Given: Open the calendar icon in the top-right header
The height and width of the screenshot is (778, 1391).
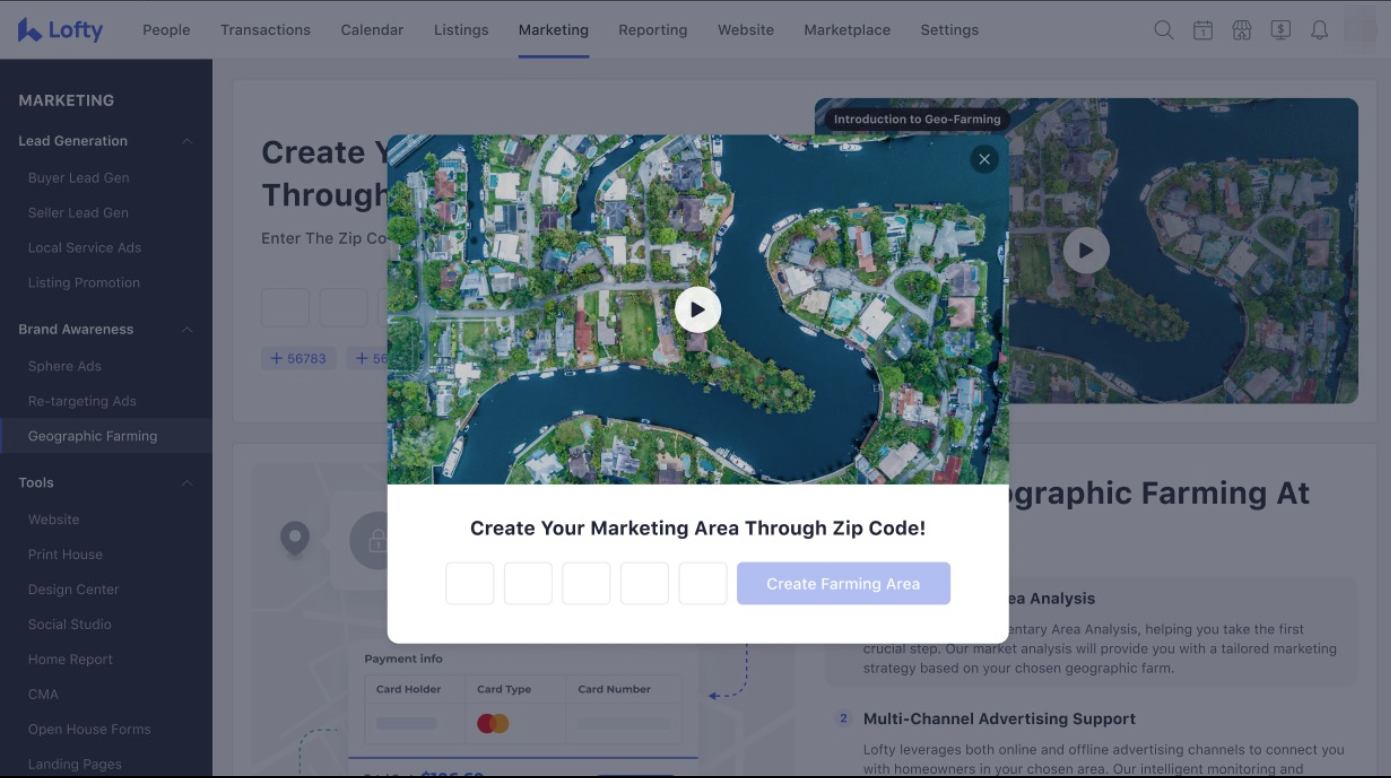Looking at the screenshot, I should [x=1203, y=30].
